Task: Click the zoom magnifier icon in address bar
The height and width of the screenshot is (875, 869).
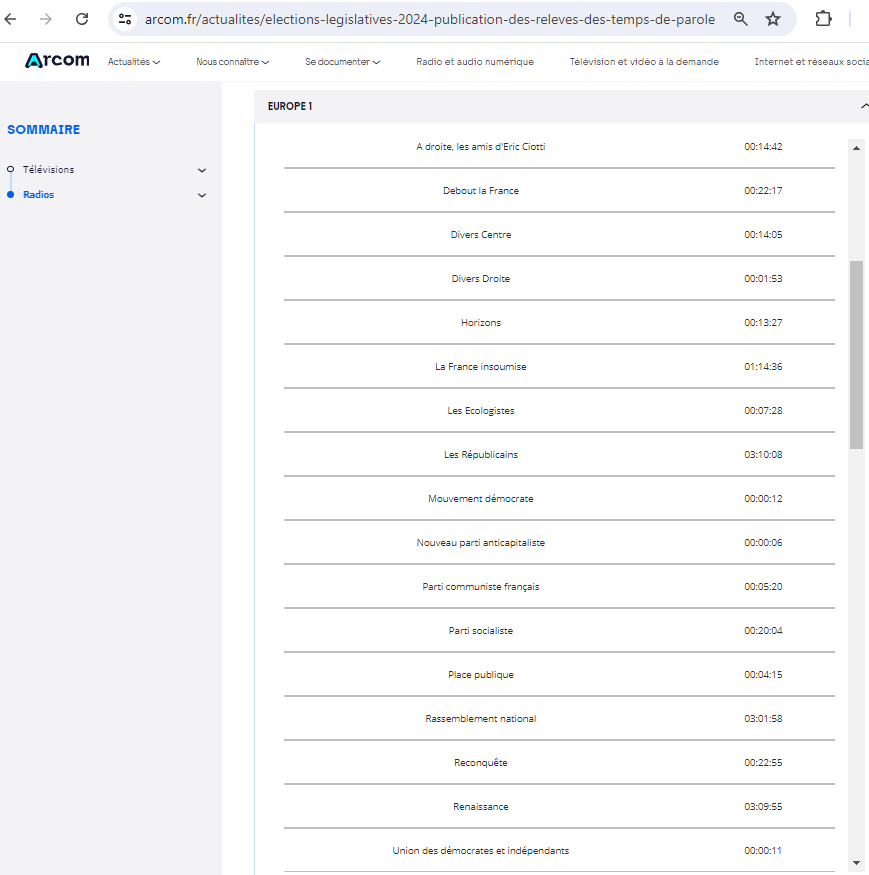Action: point(741,19)
